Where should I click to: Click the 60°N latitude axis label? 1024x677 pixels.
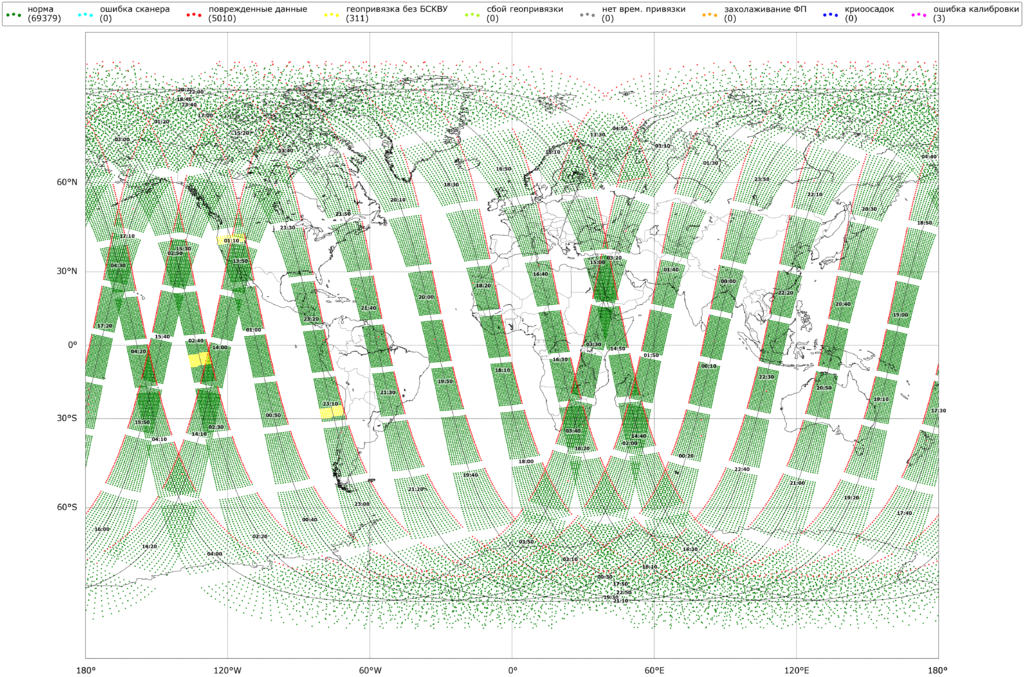67,182
